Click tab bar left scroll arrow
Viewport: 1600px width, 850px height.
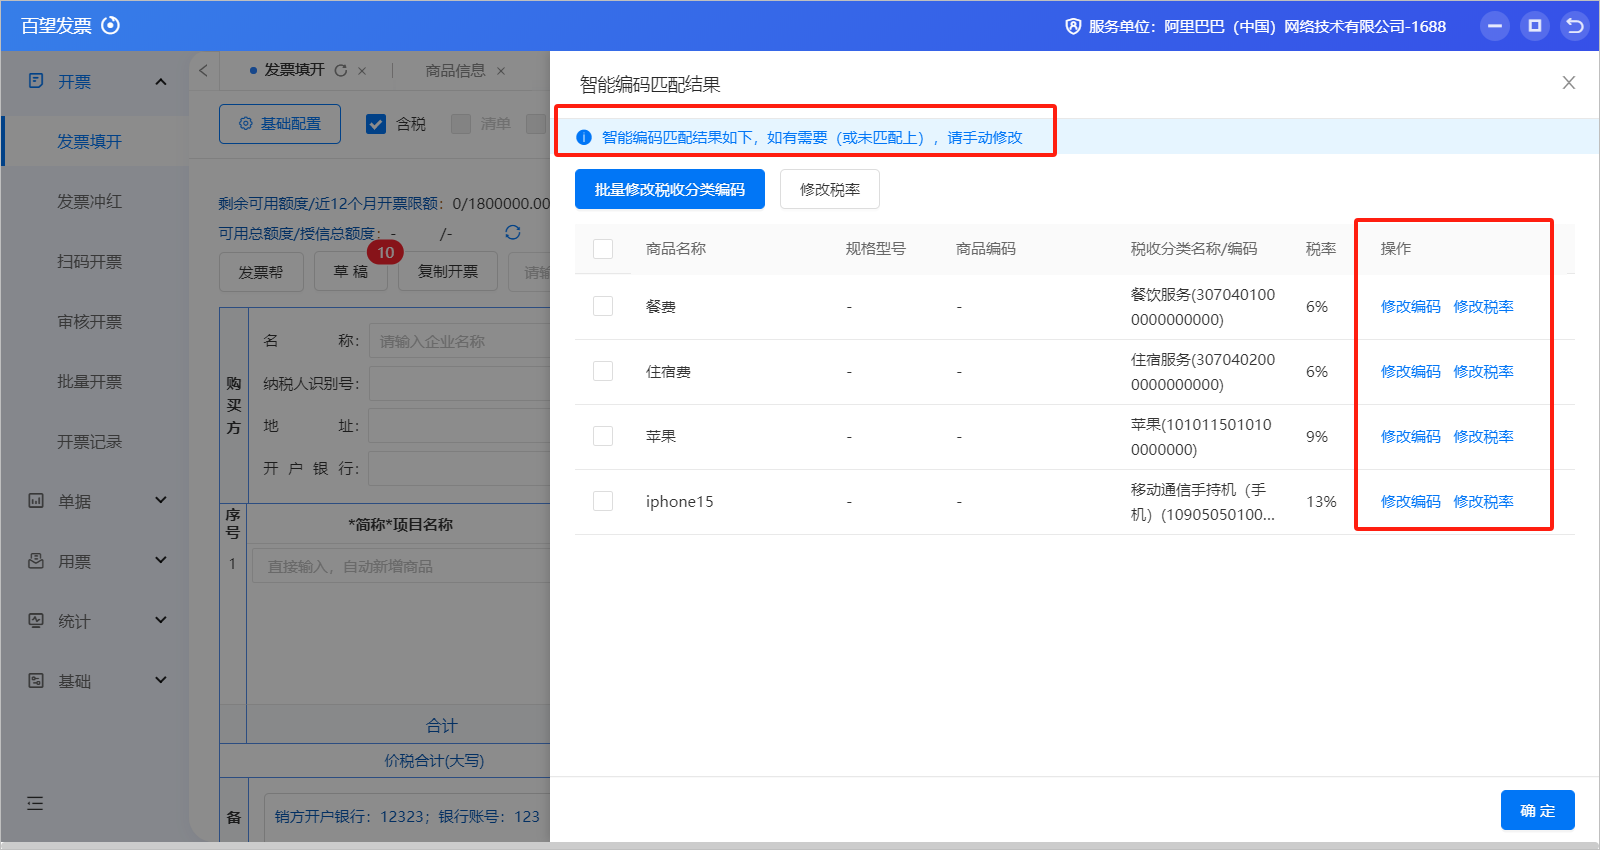point(203,70)
